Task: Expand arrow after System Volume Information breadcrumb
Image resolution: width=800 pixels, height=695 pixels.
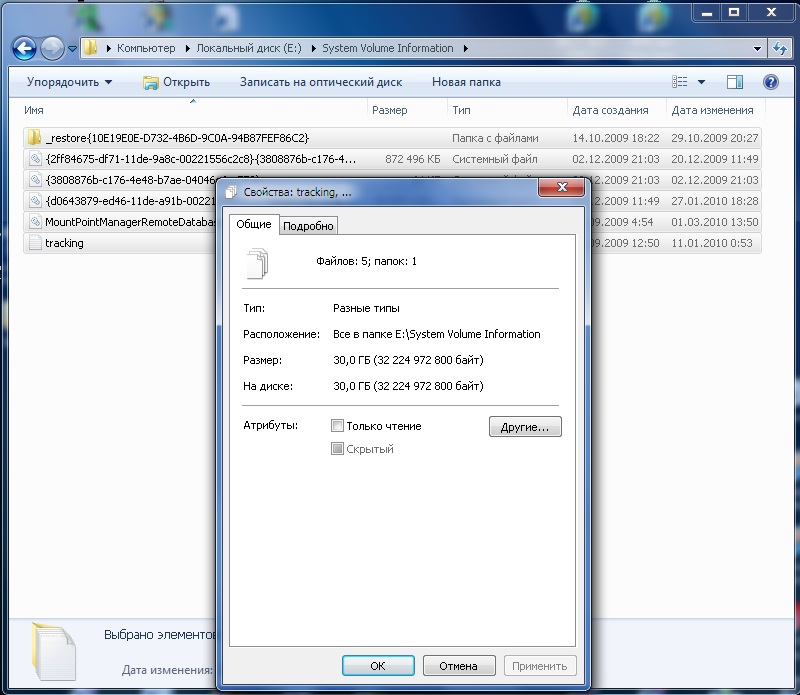Action: (466, 48)
